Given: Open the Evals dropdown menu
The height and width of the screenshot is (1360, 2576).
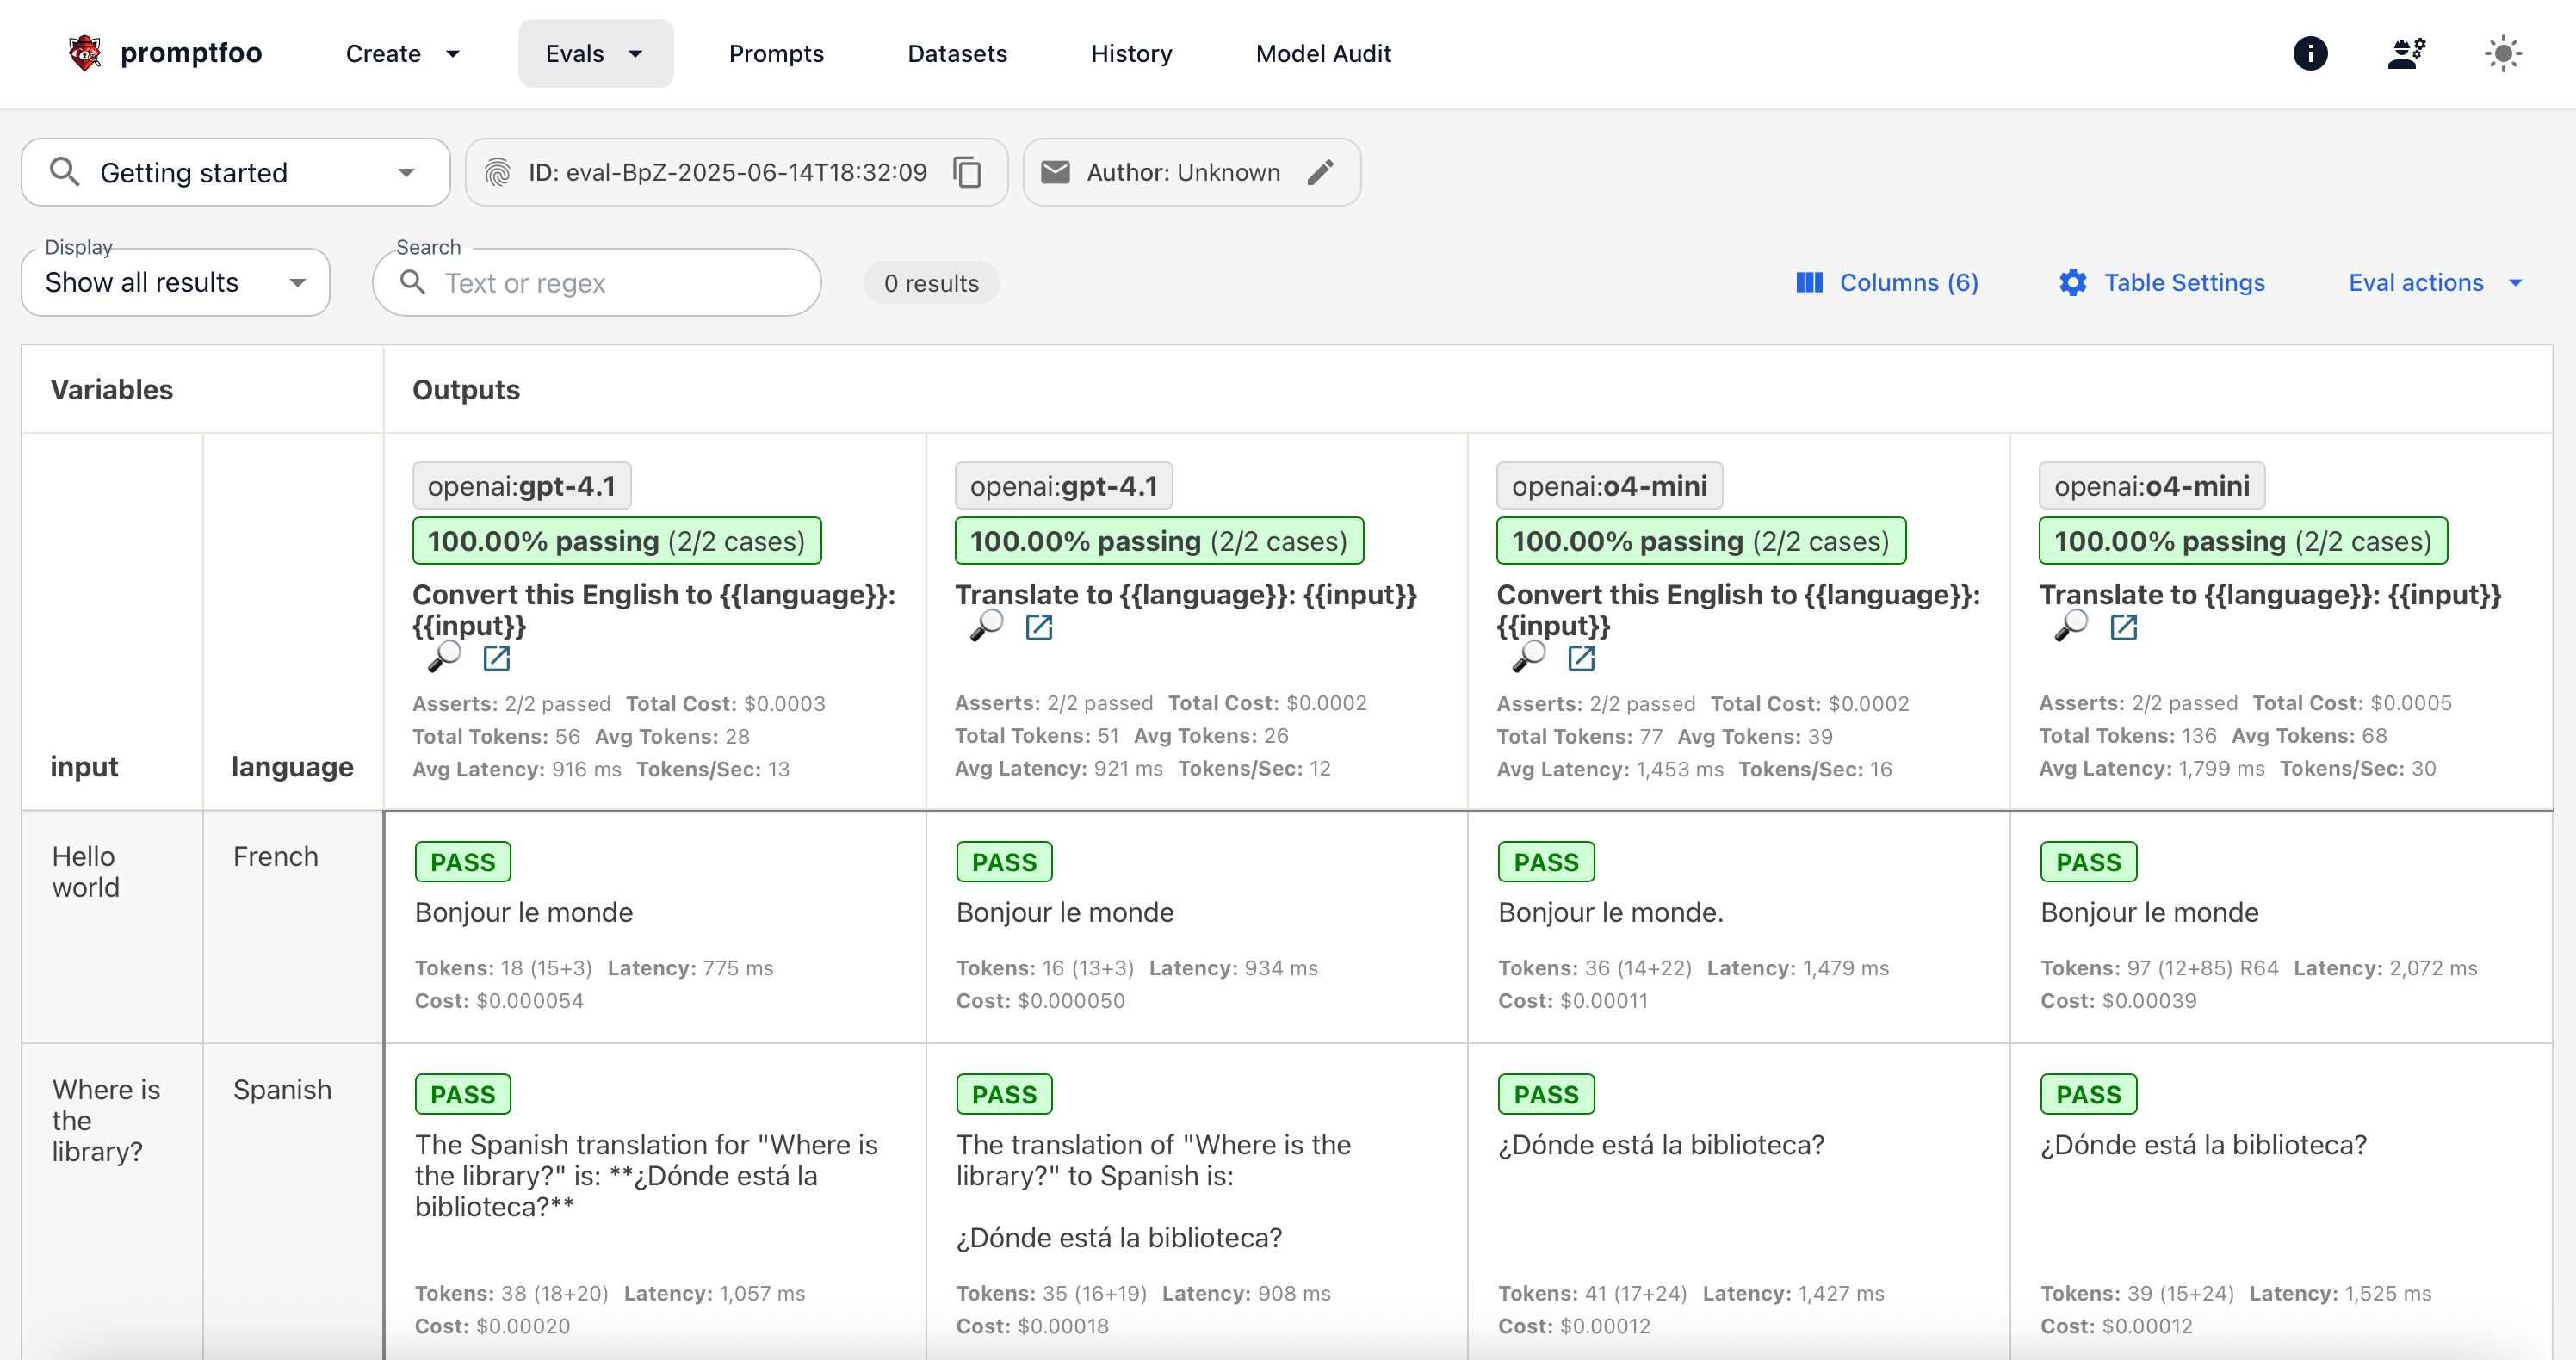Looking at the screenshot, I should 595,53.
